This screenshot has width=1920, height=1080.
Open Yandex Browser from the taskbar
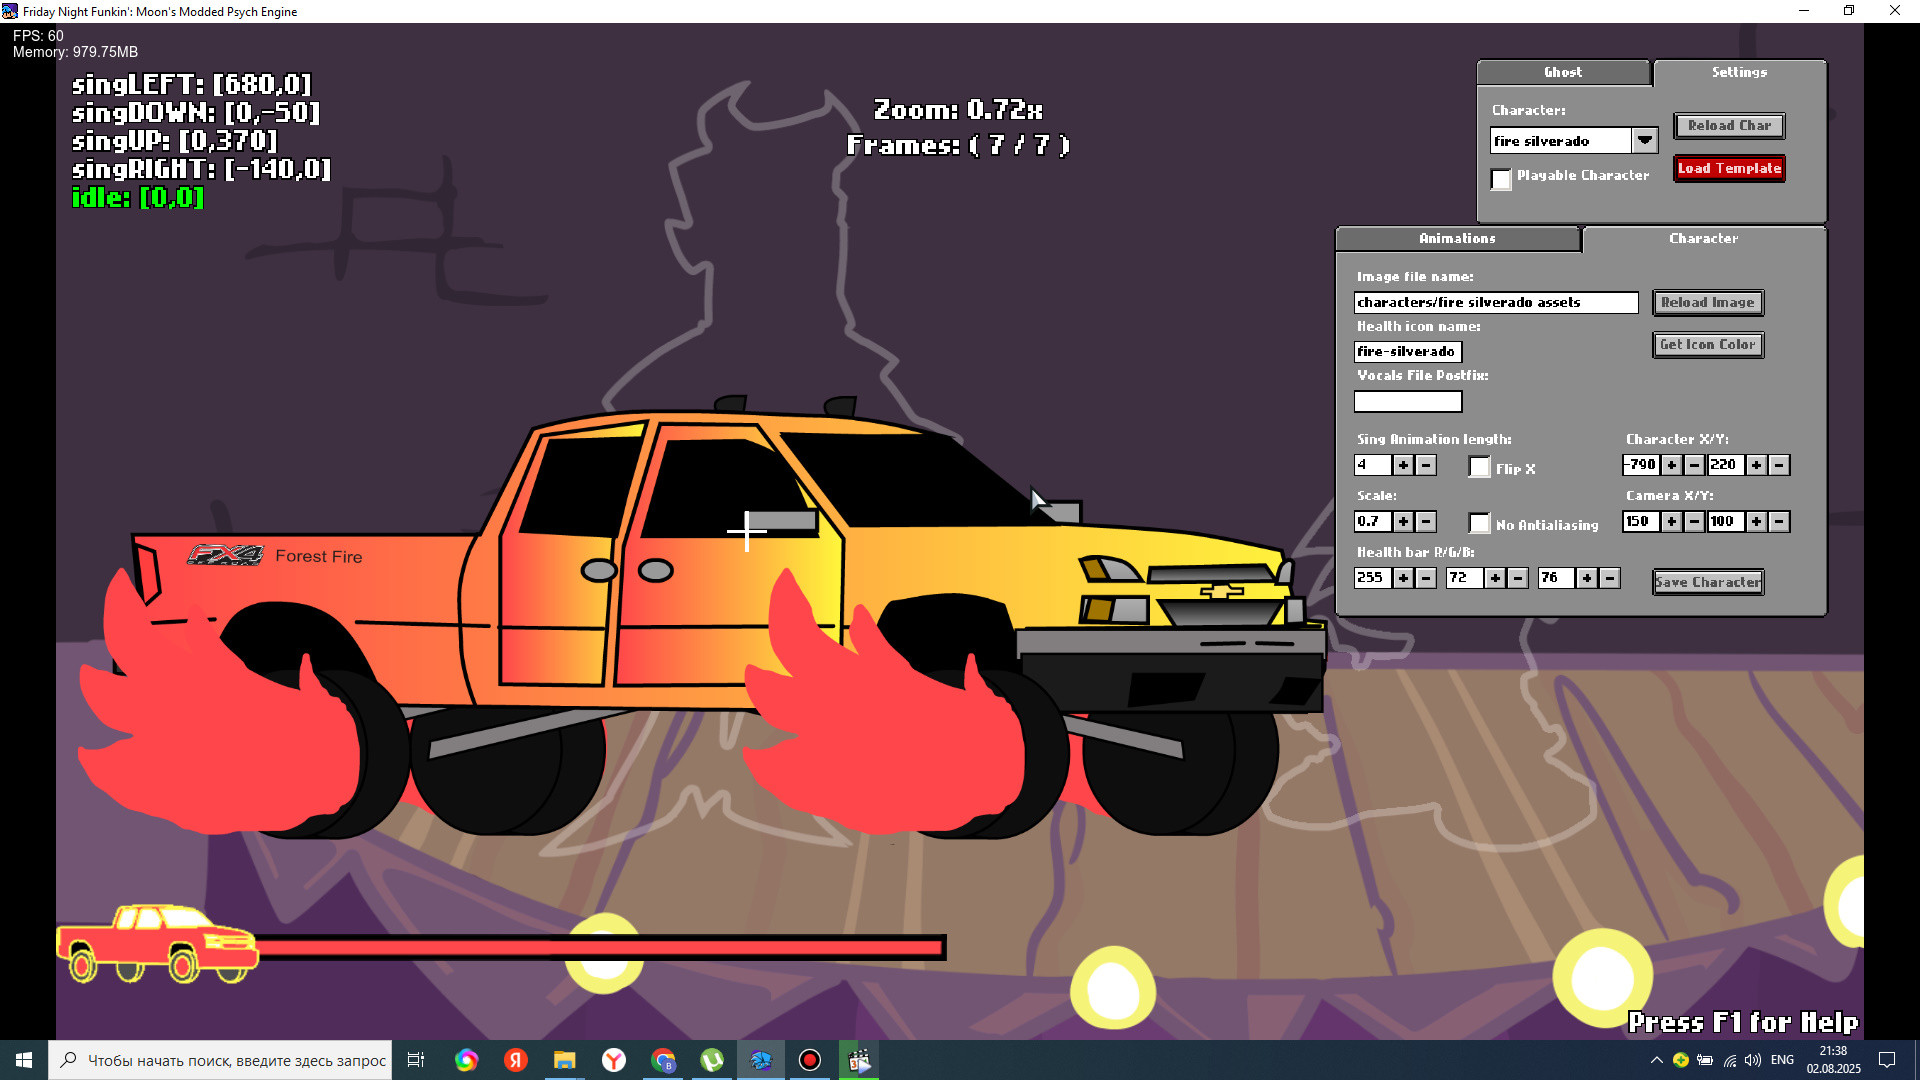tap(613, 1060)
